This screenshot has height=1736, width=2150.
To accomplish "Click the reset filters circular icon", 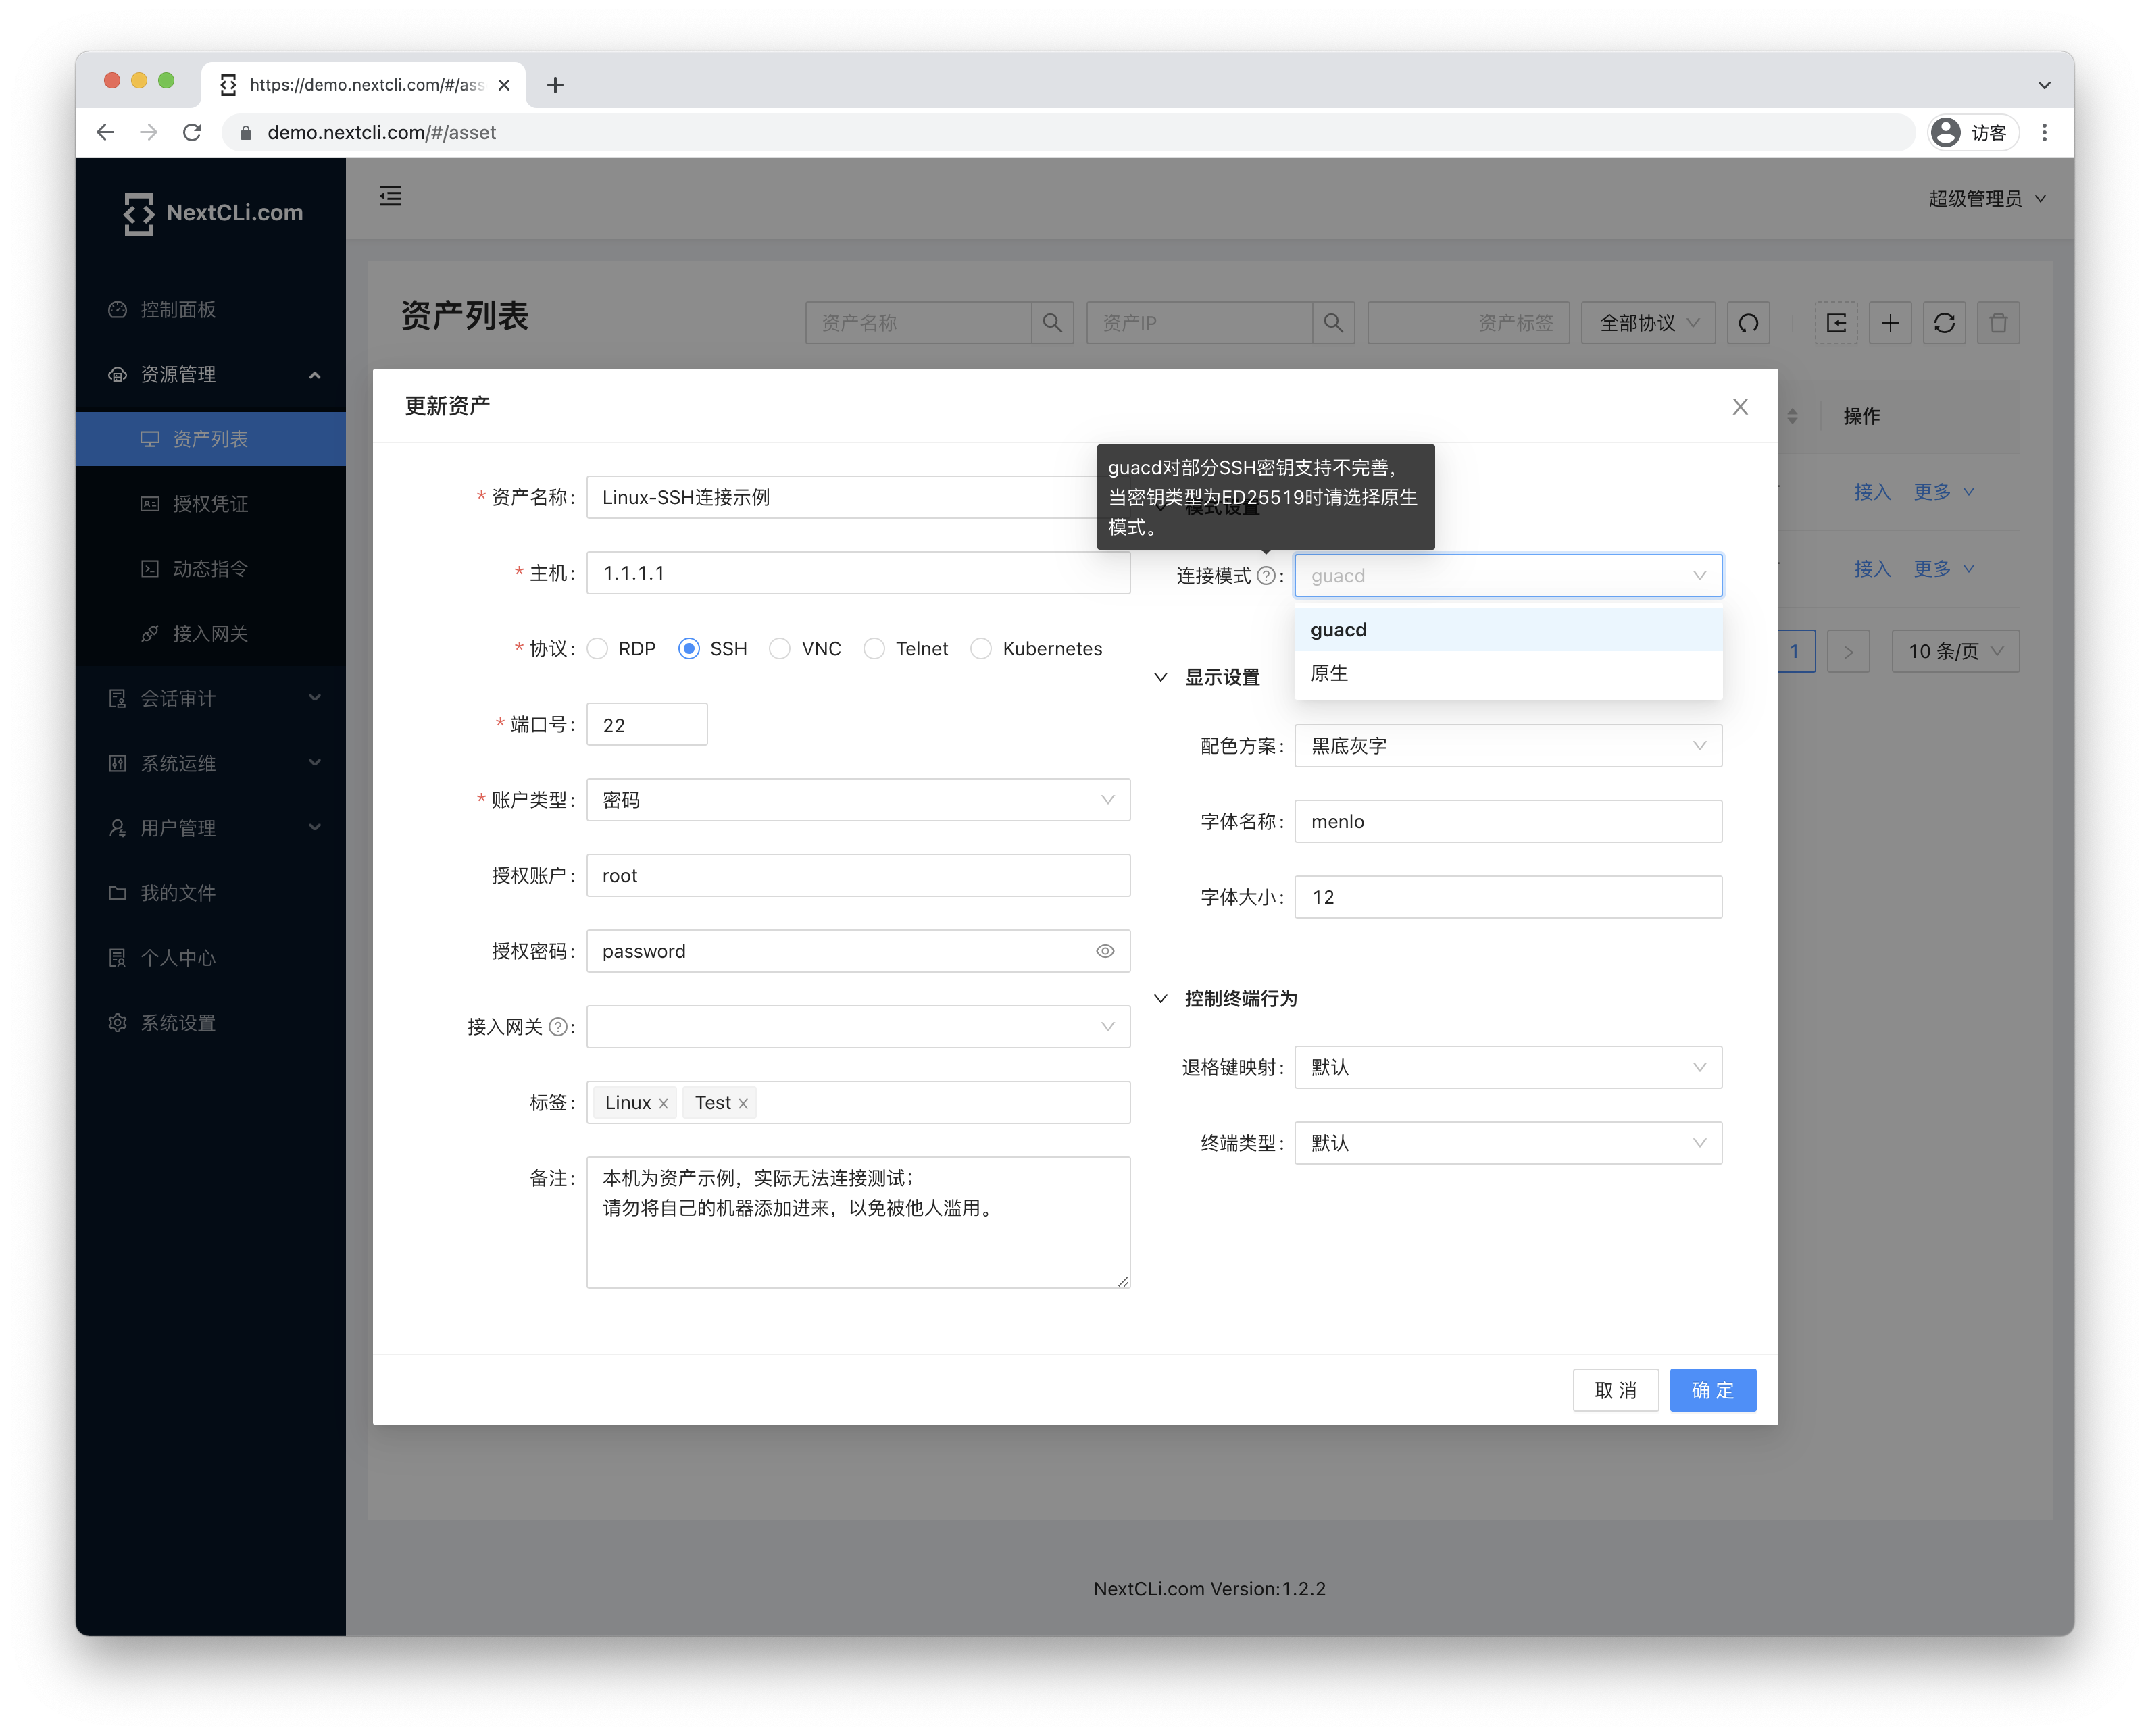I will 1748,323.
